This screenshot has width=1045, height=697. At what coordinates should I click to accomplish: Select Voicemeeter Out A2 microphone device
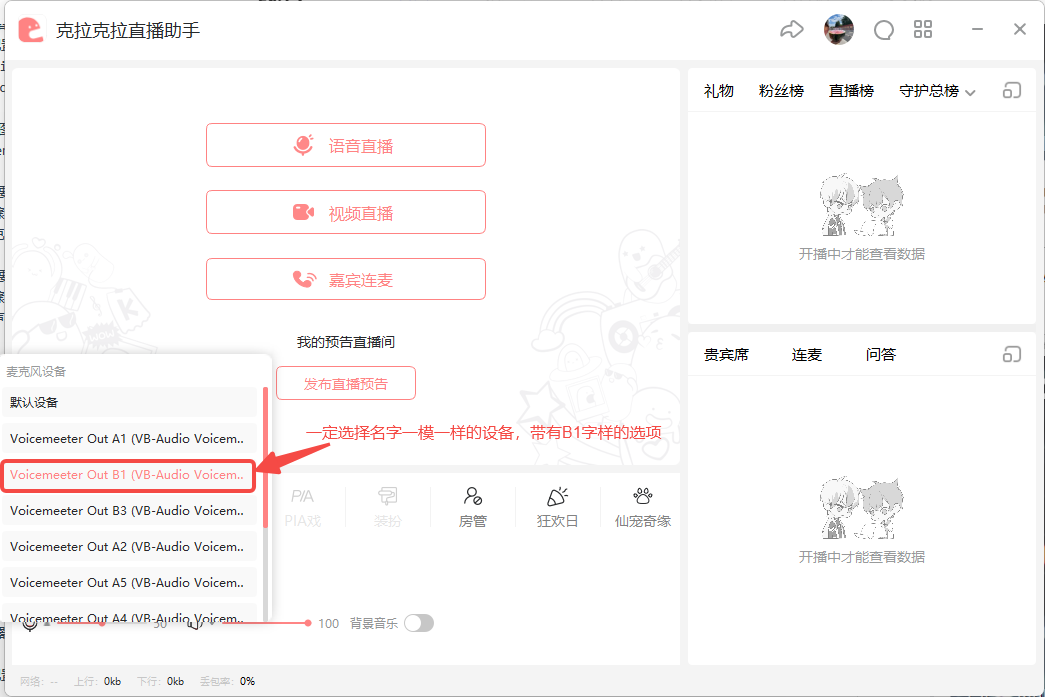click(129, 546)
